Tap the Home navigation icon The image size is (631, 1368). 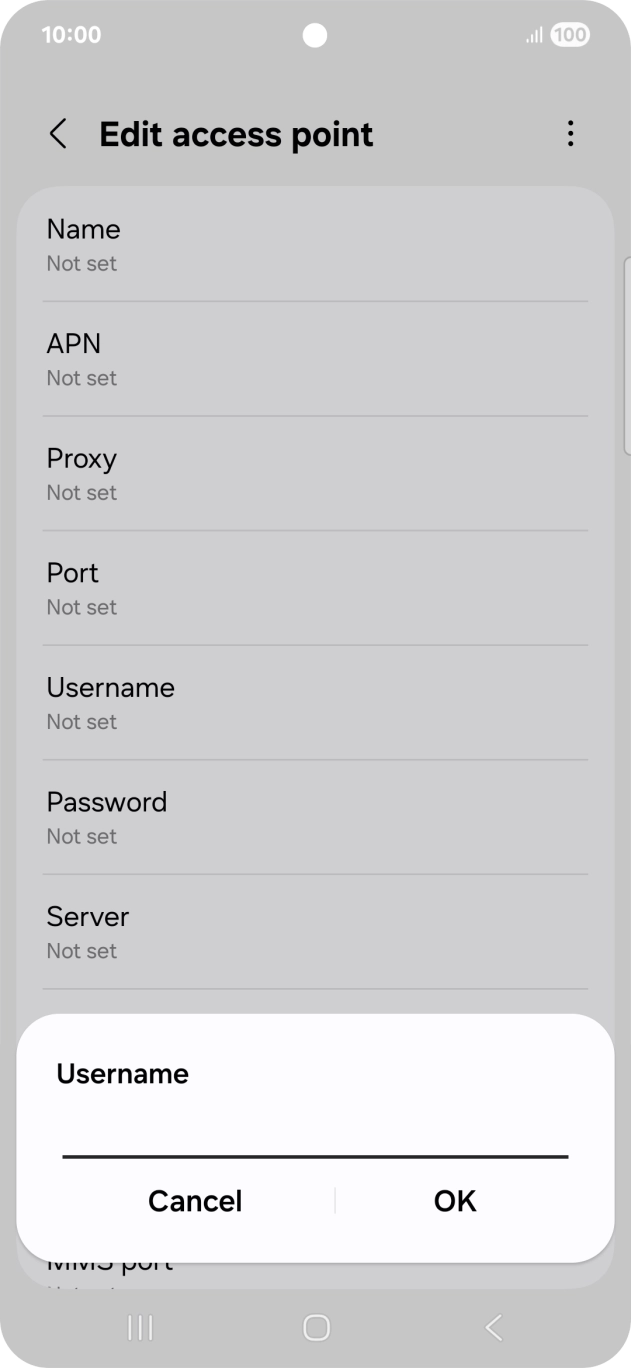(x=315, y=1328)
